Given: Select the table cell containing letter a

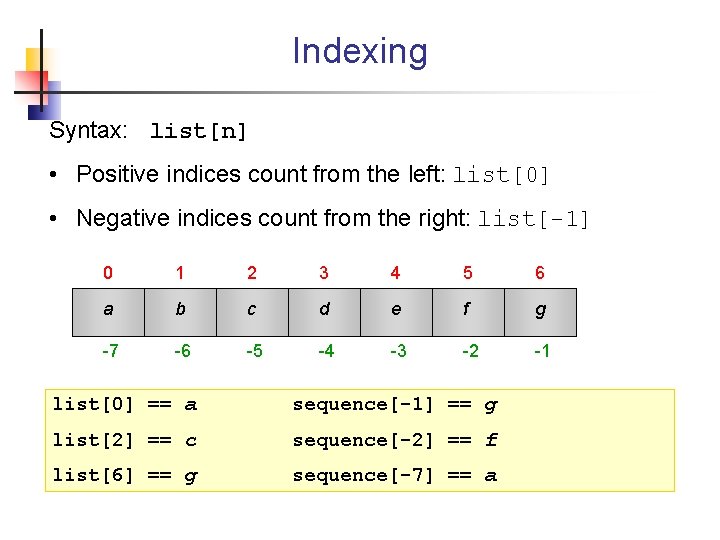Looking at the screenshot, I should 108,310.
